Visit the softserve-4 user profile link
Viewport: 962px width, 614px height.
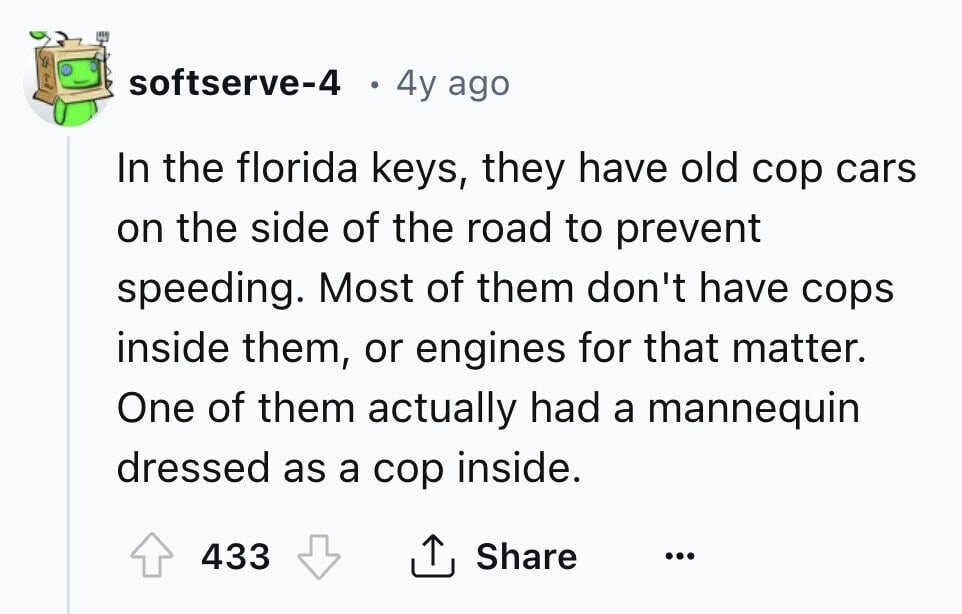(234, 83)
